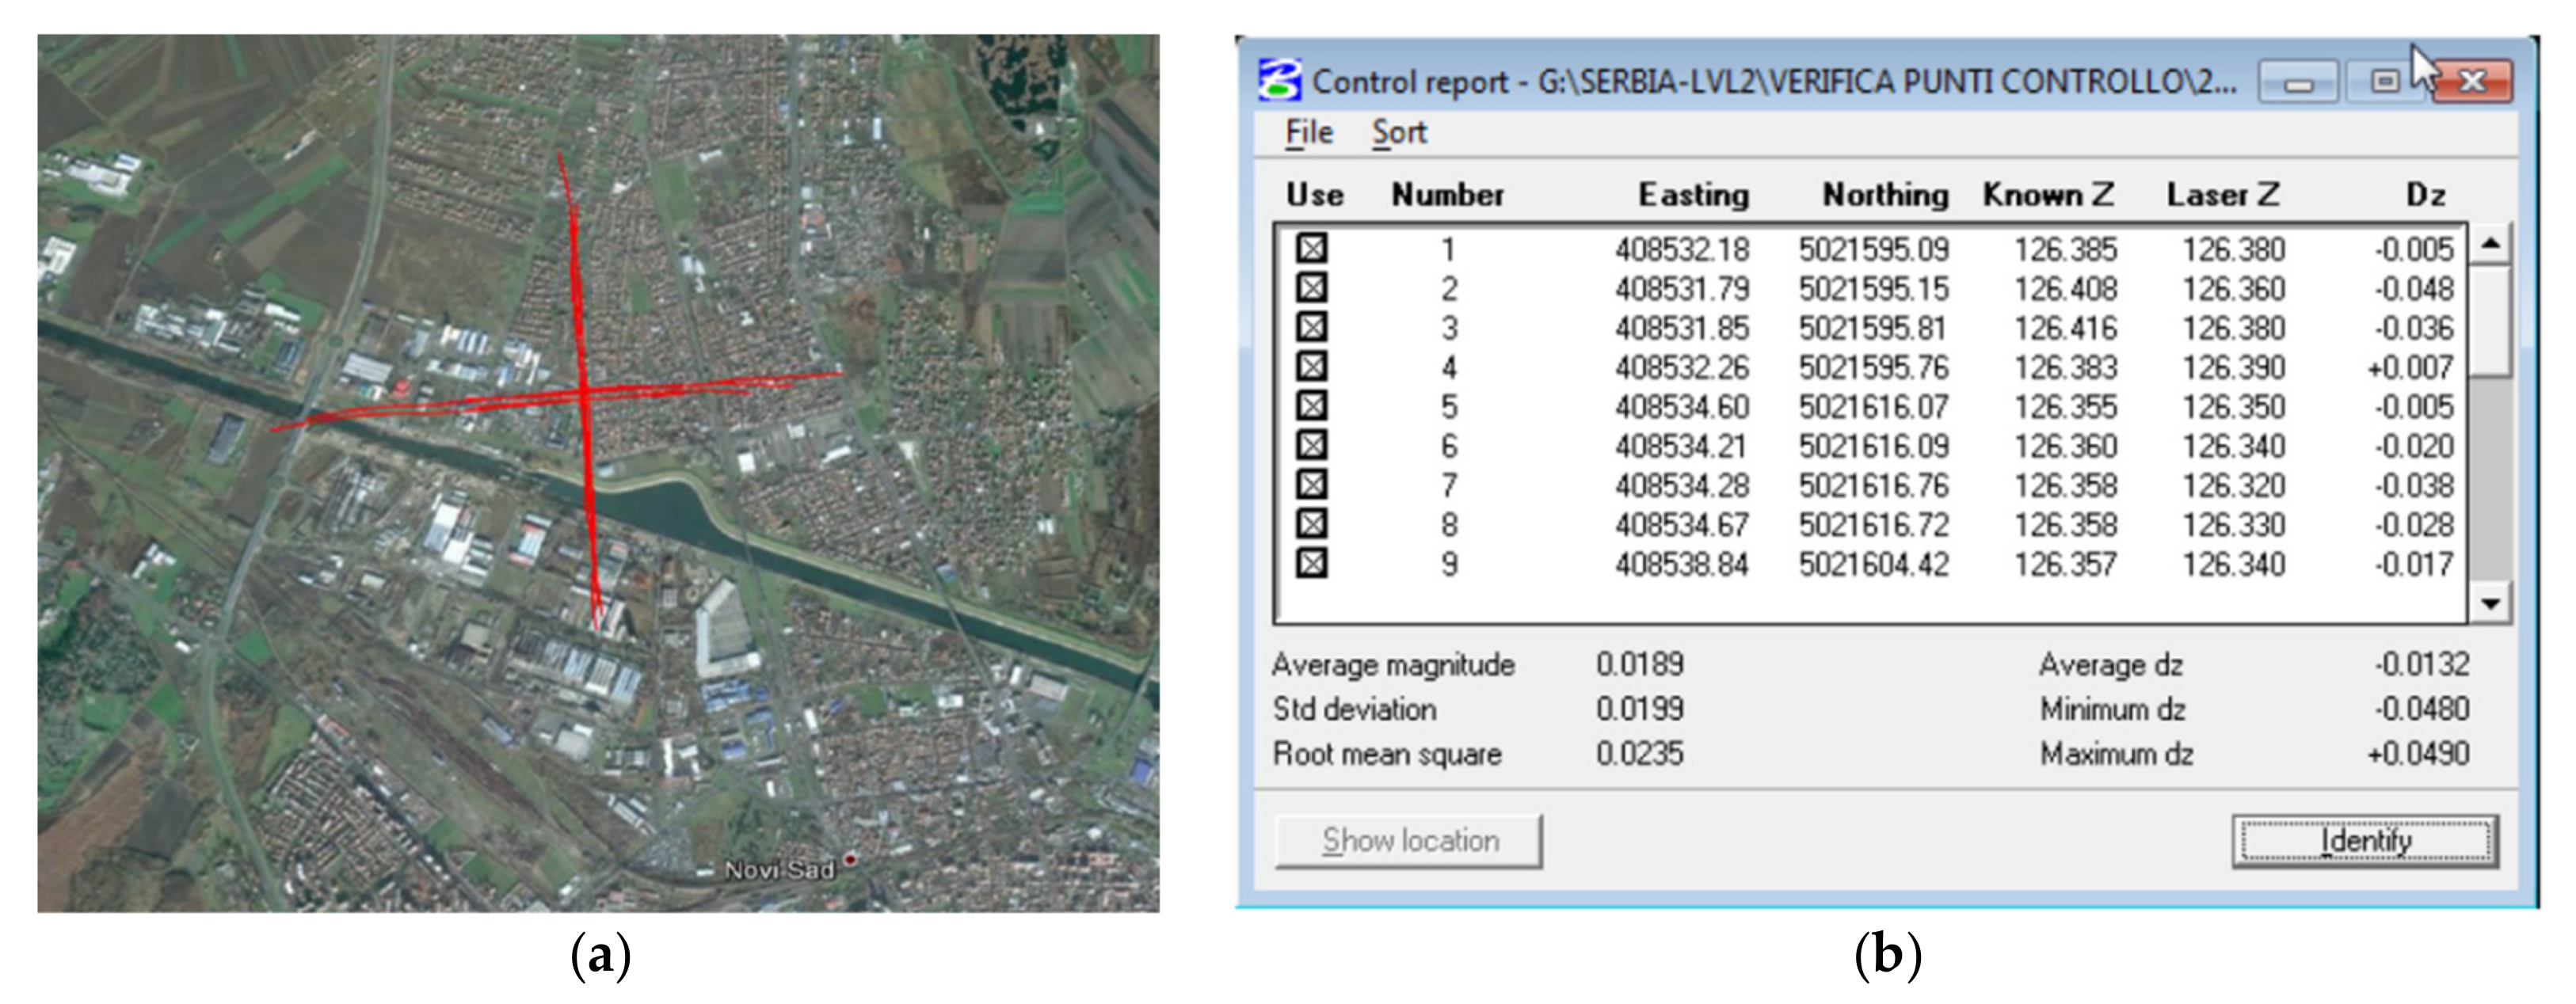The width and height of the screenshot is (2576, 1004).
Task: Click the Minimum dz label
Action: pos(2113,709)
